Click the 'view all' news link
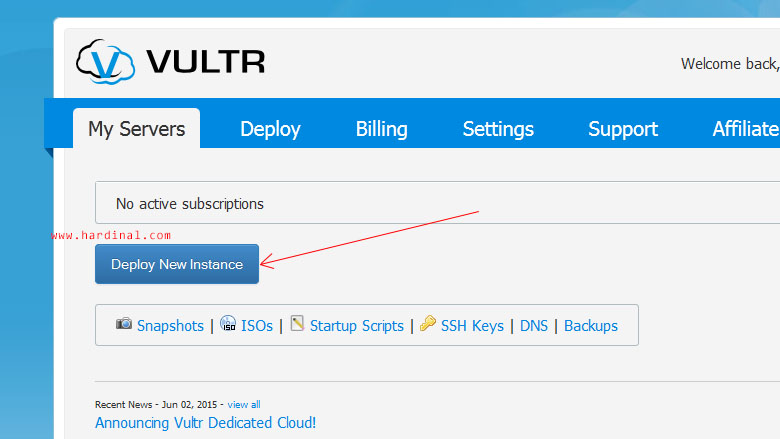 point(244,404)
